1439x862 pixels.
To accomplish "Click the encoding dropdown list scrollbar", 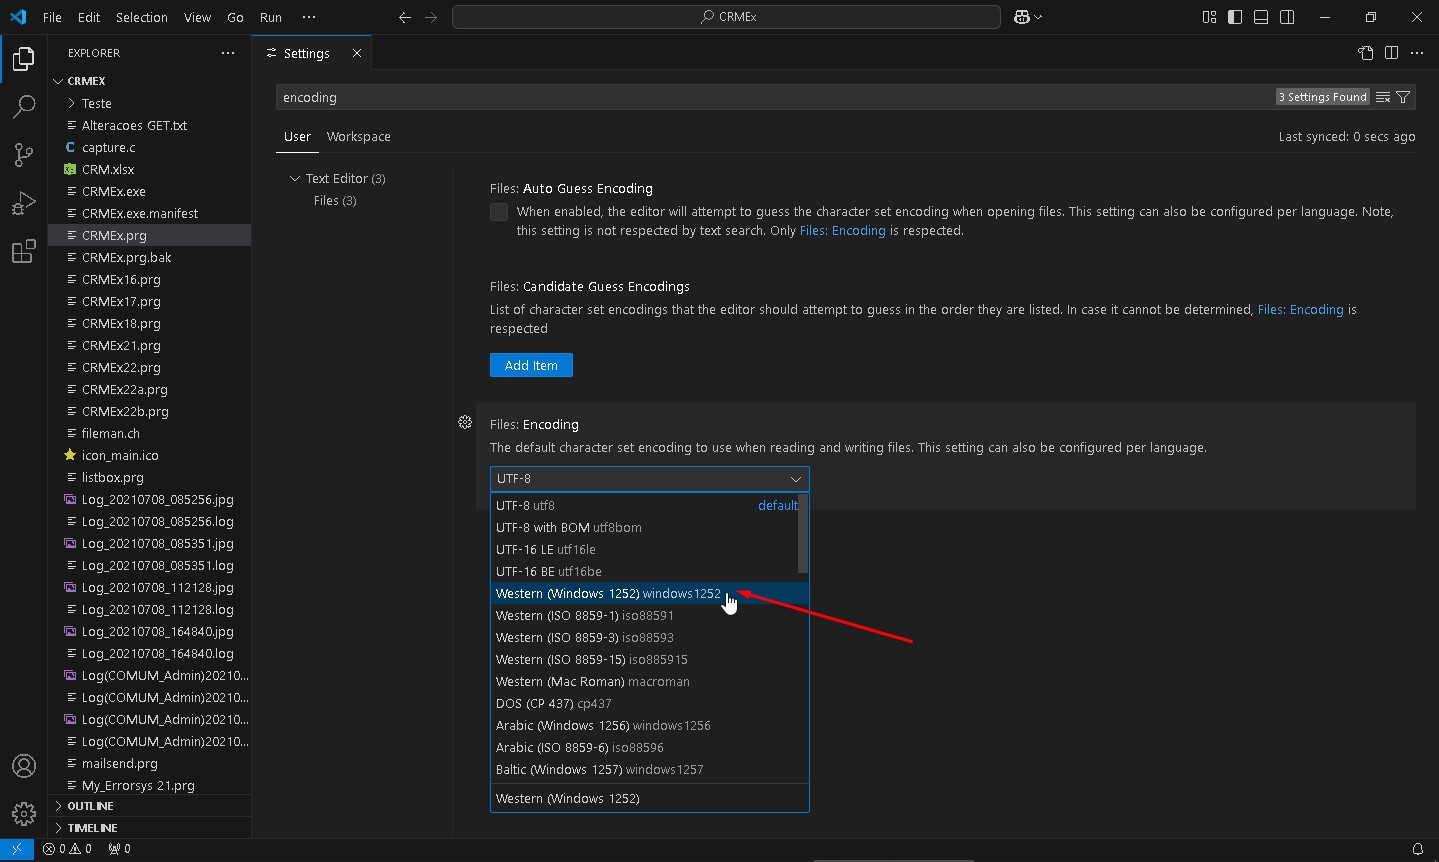I will pos(802,535).
